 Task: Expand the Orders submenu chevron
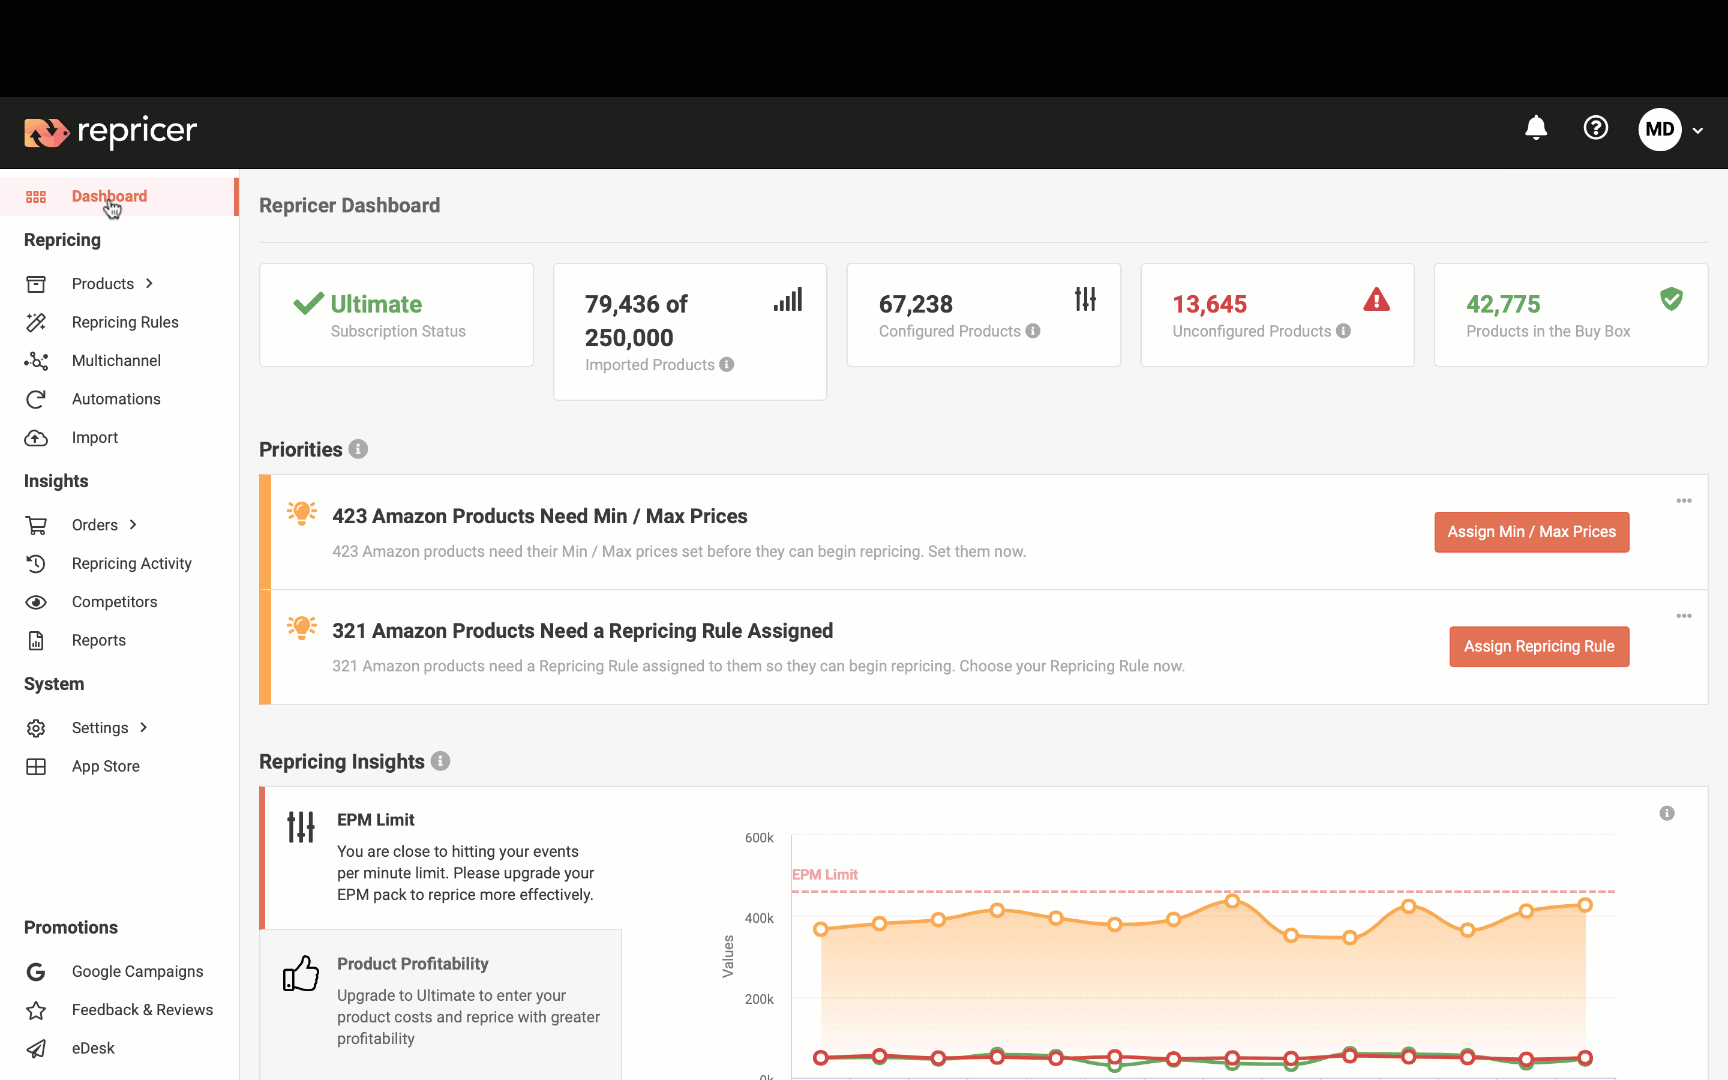[133, 525]
